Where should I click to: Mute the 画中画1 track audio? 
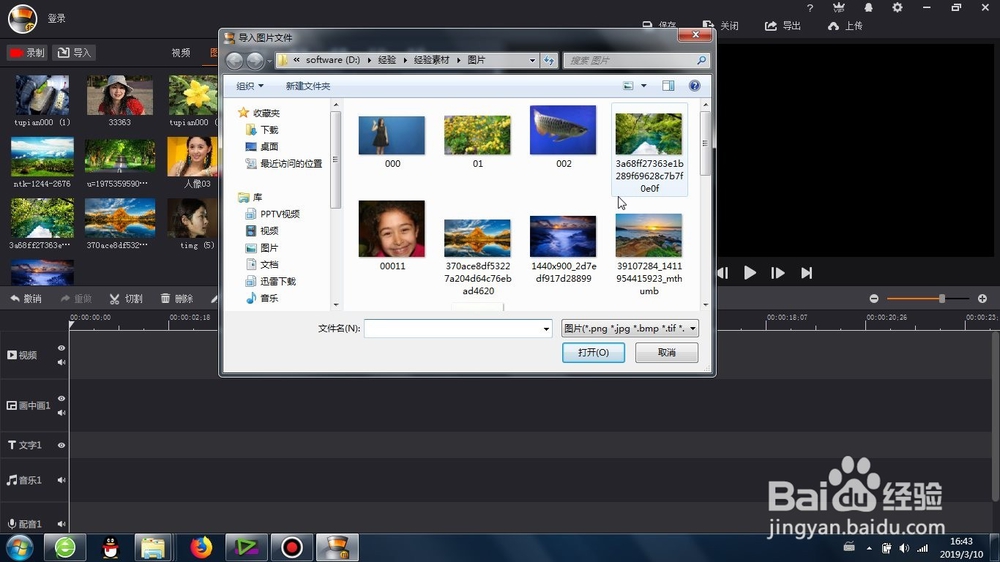click(61, 413)
